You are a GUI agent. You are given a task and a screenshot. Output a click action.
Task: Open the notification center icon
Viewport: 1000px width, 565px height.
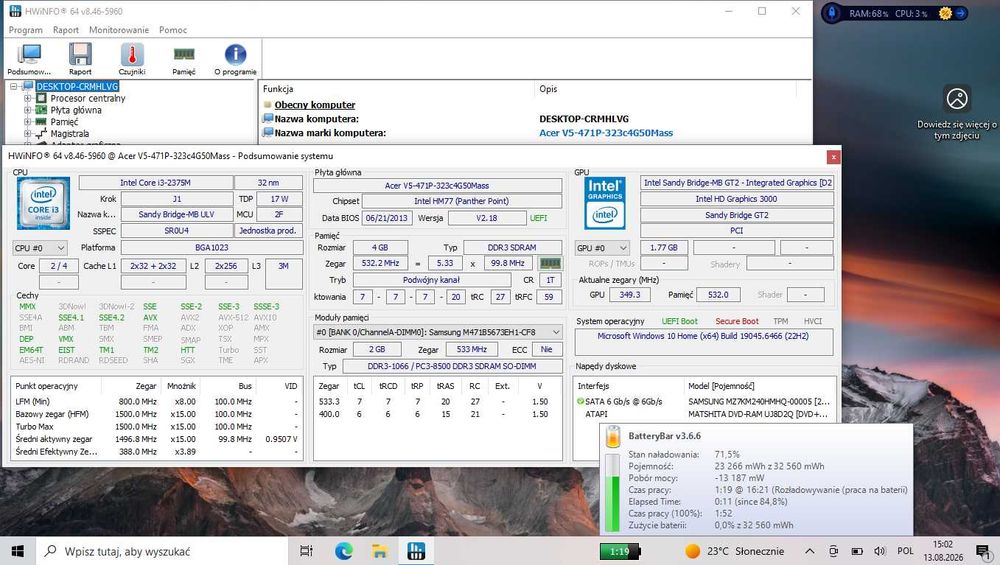click(x=982, y=551)
